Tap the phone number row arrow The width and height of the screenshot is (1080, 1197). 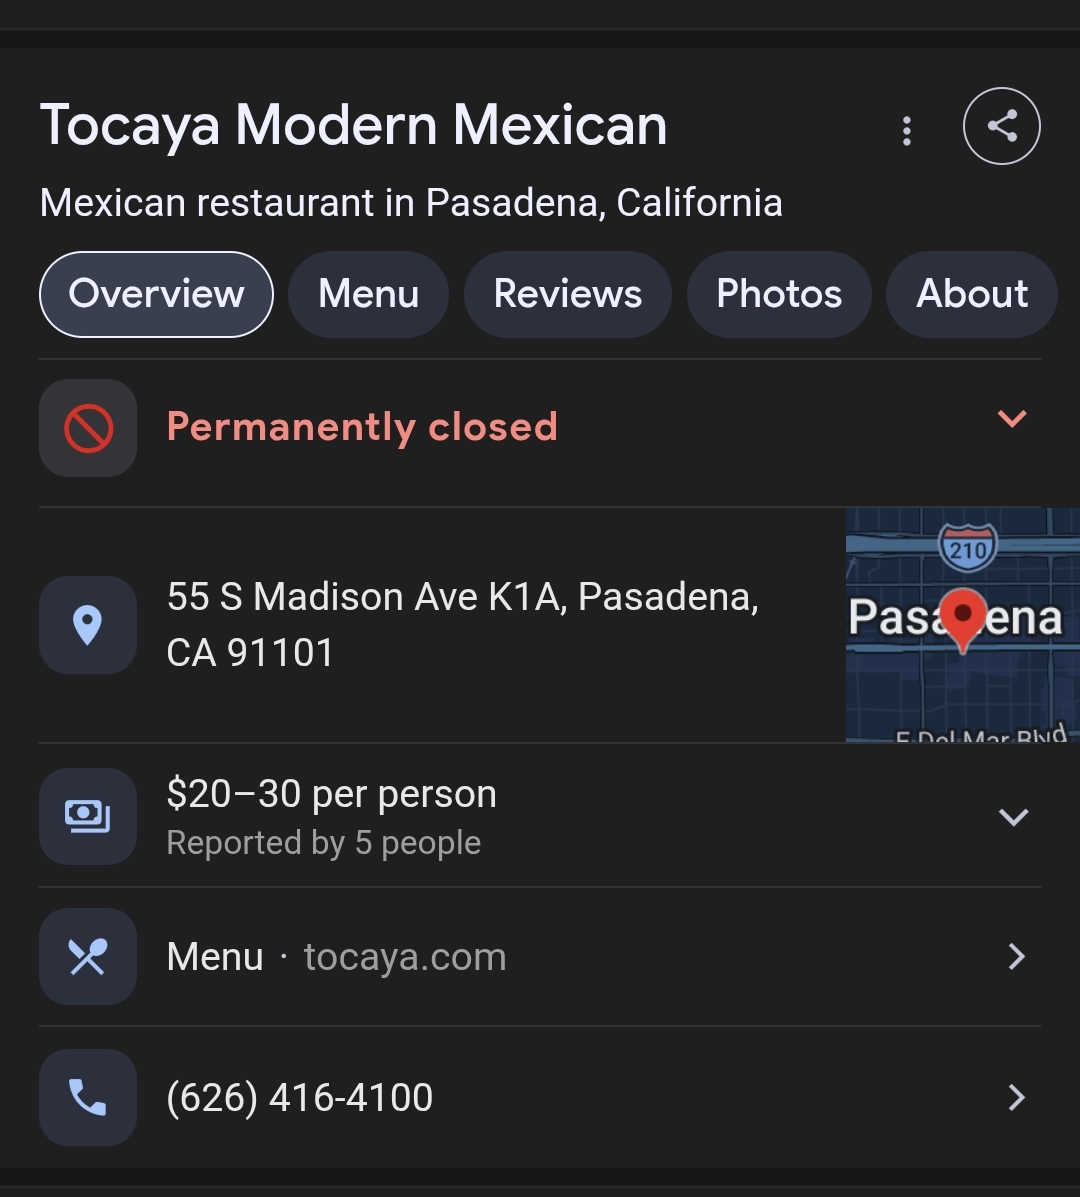click(1016, 1097)
